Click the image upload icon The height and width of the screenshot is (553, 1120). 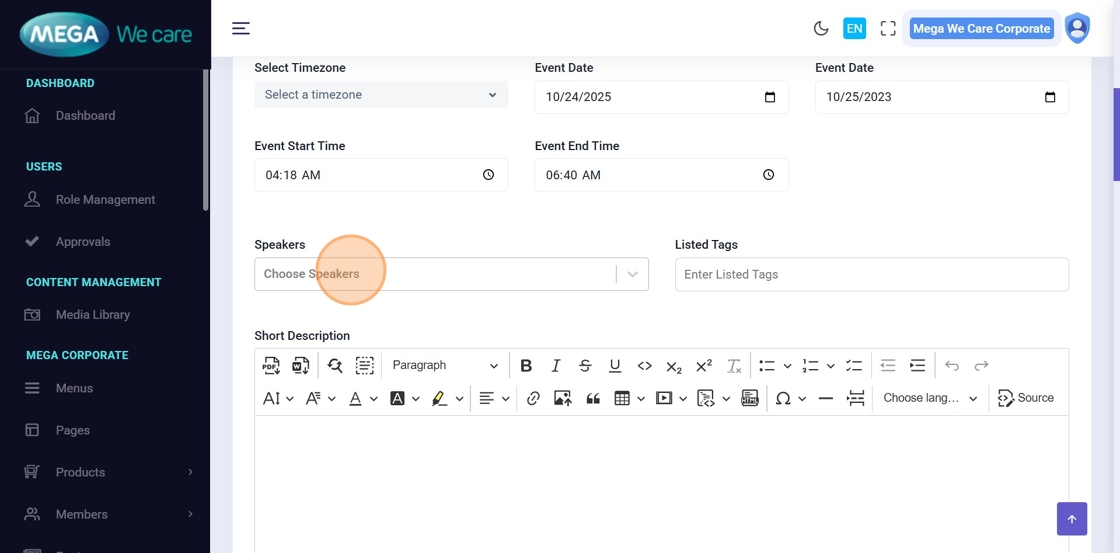pos(563,398)
